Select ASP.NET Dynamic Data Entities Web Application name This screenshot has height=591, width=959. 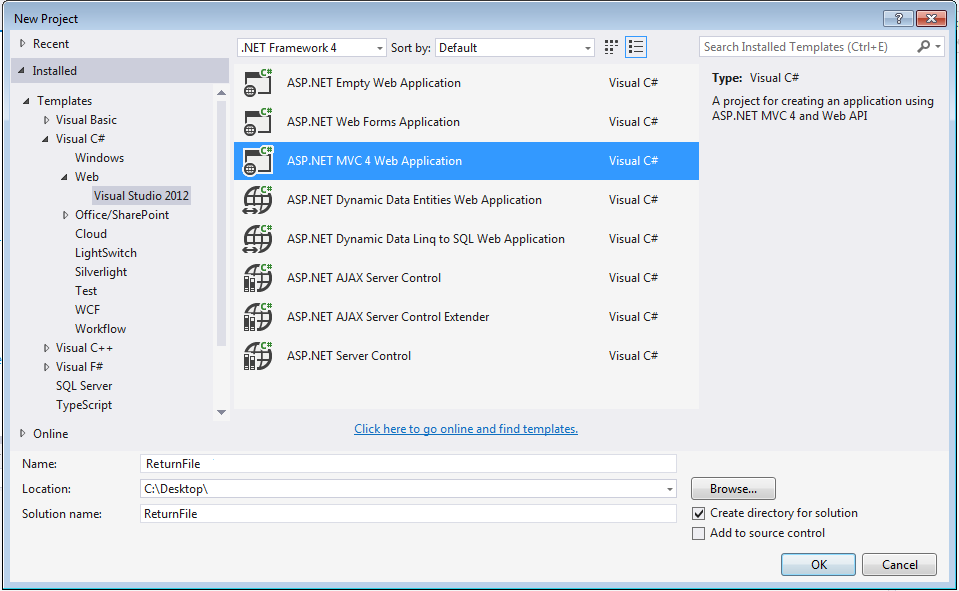(414, 200)
